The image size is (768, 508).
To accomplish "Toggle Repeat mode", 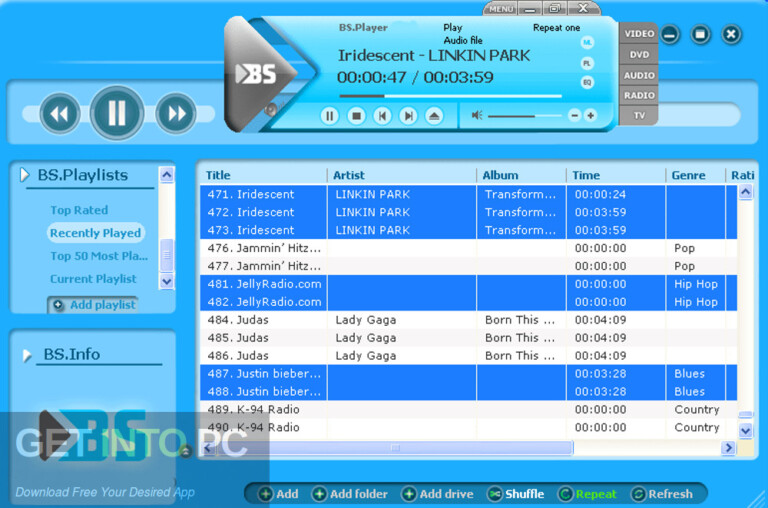I will tap(587, 494).
